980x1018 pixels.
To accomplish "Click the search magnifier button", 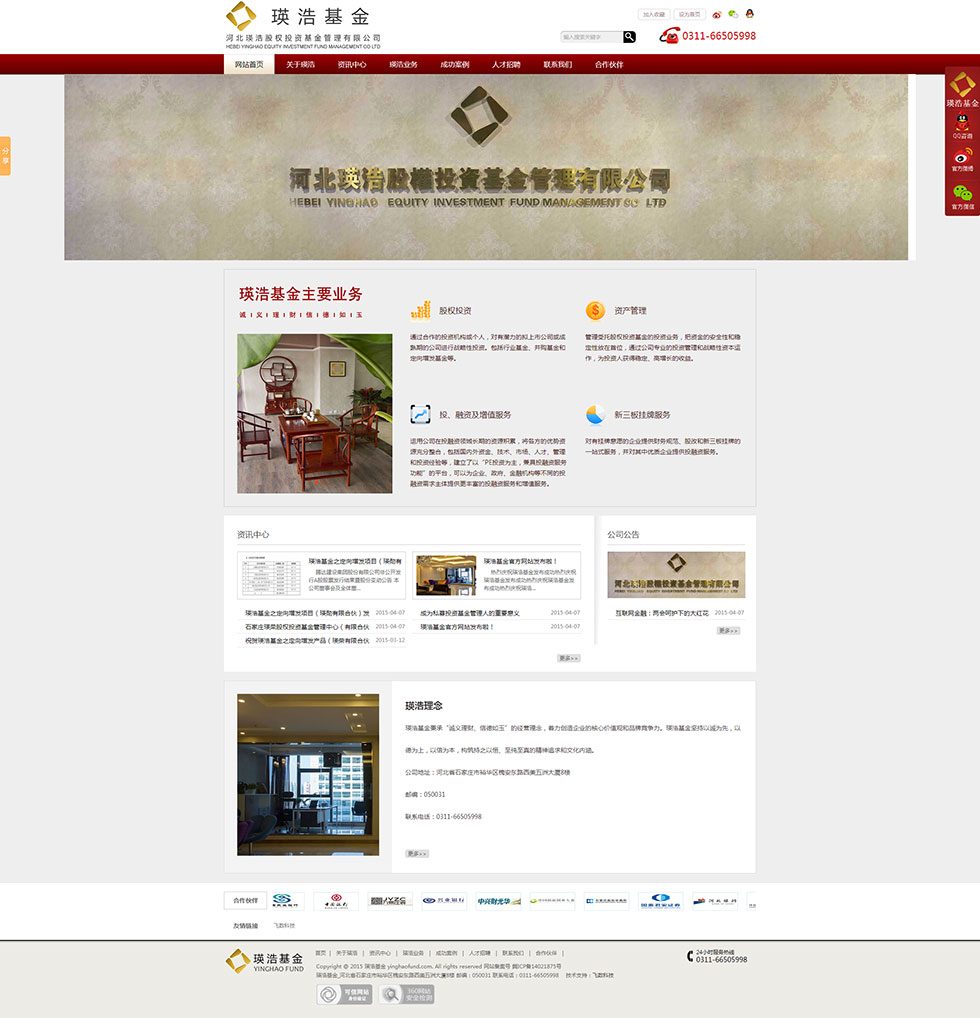I will pos(629,37).
